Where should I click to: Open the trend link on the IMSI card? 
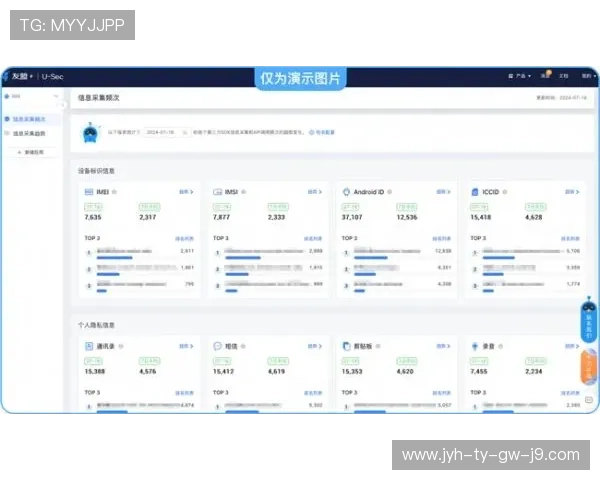point(315,192)
